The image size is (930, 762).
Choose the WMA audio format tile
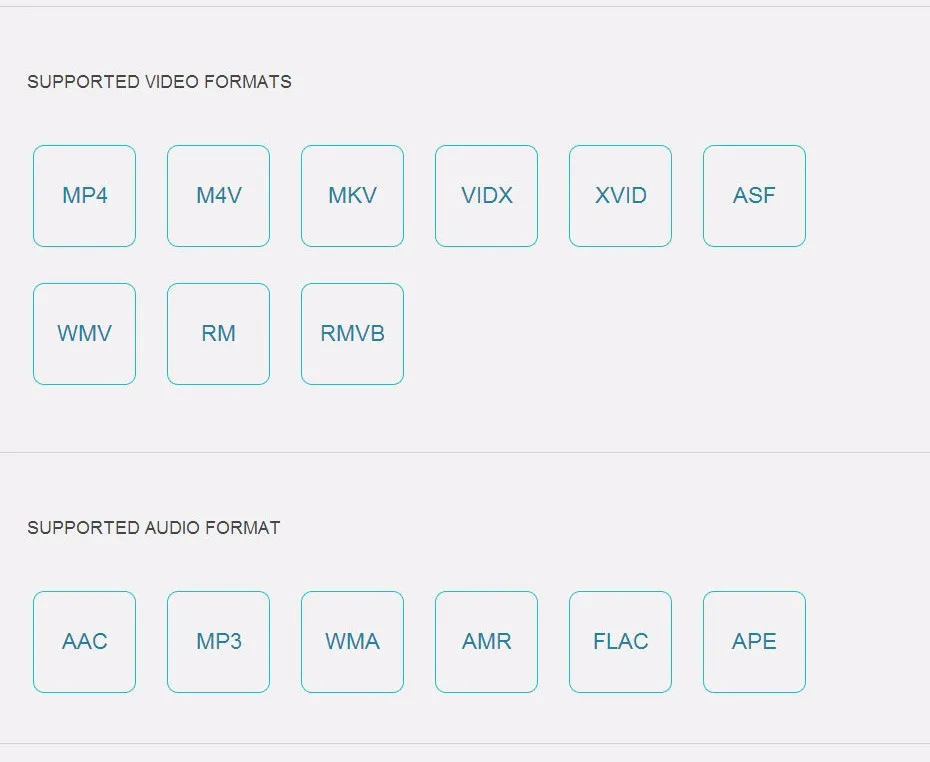[x=352, y=642]
